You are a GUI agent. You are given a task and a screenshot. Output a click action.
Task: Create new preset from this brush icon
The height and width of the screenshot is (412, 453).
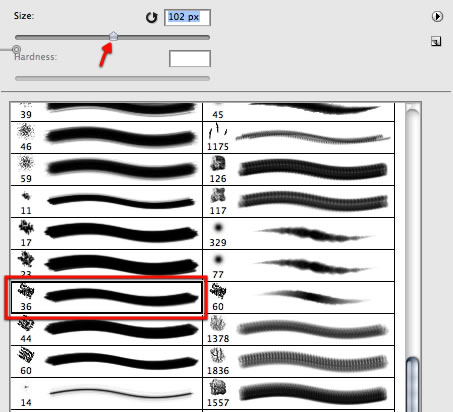click(x=436, y=41)
